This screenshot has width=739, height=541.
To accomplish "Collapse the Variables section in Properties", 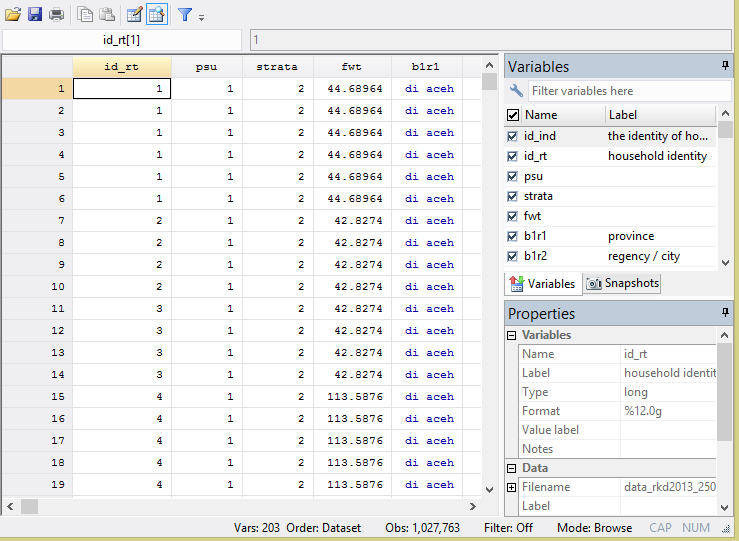I will (x=512, y=335).
